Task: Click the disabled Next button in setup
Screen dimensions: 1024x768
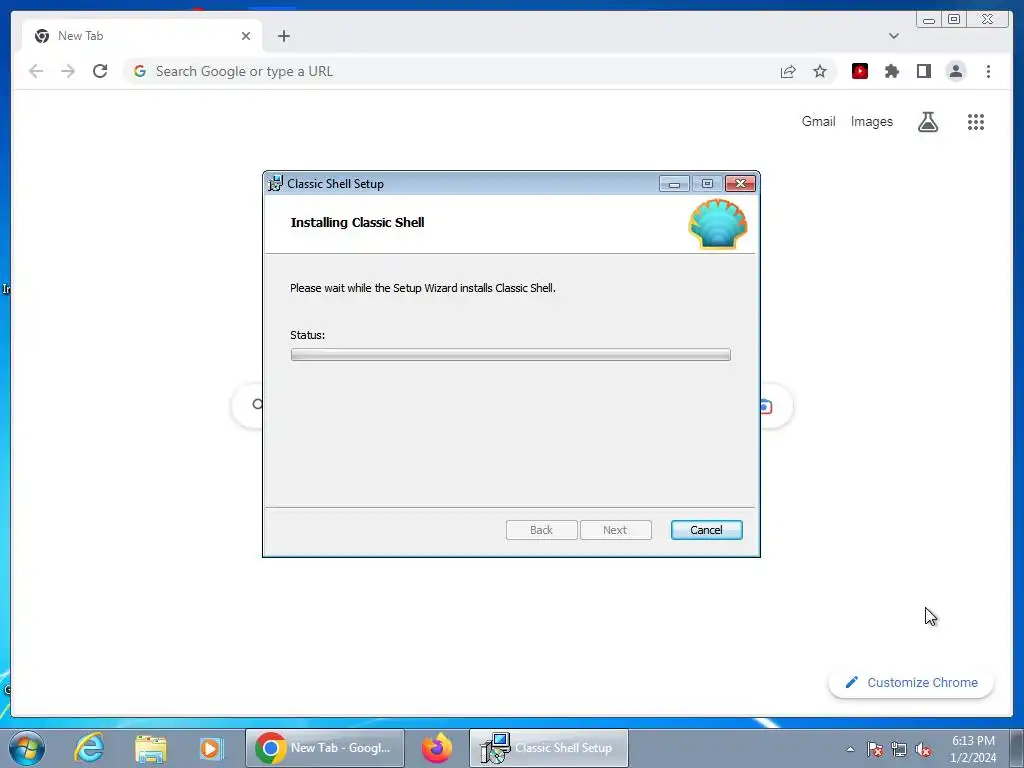Action: coord(615,530)
